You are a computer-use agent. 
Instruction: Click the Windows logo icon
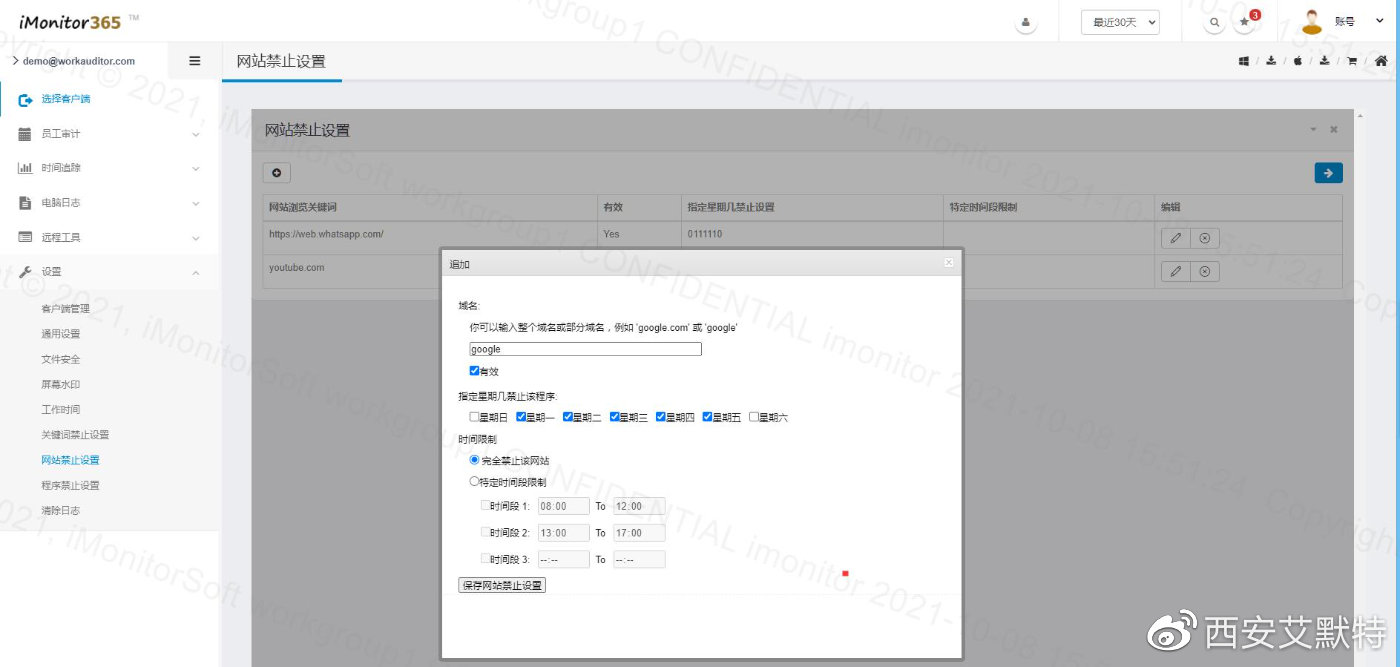1244,61
